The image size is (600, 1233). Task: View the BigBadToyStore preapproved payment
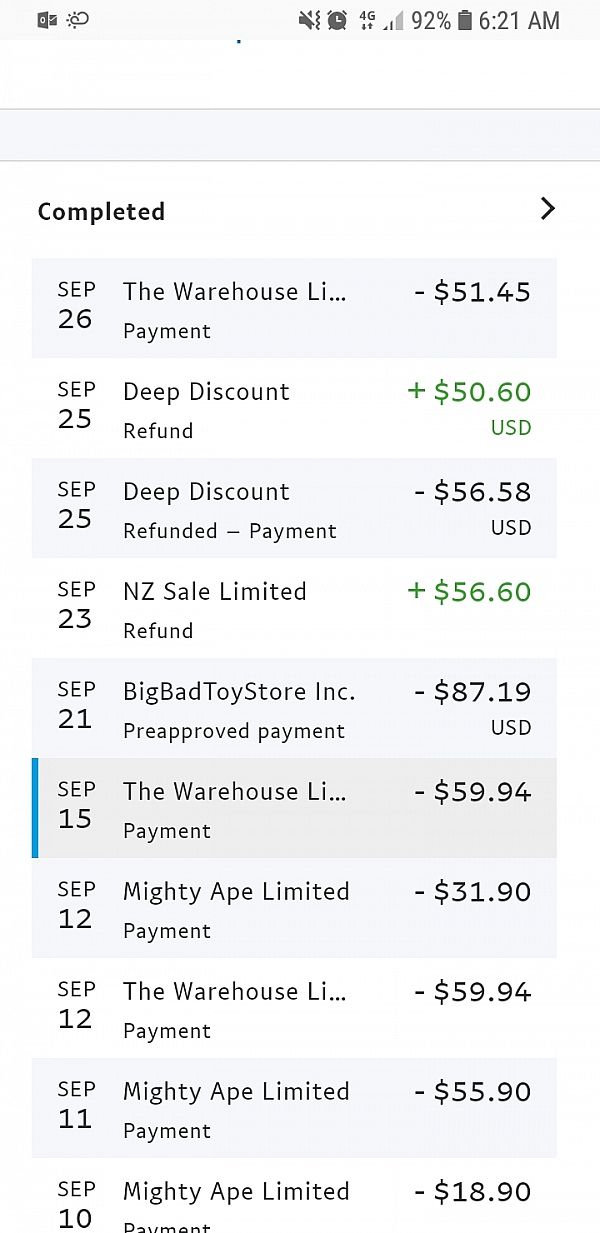[x=294, y=708]
